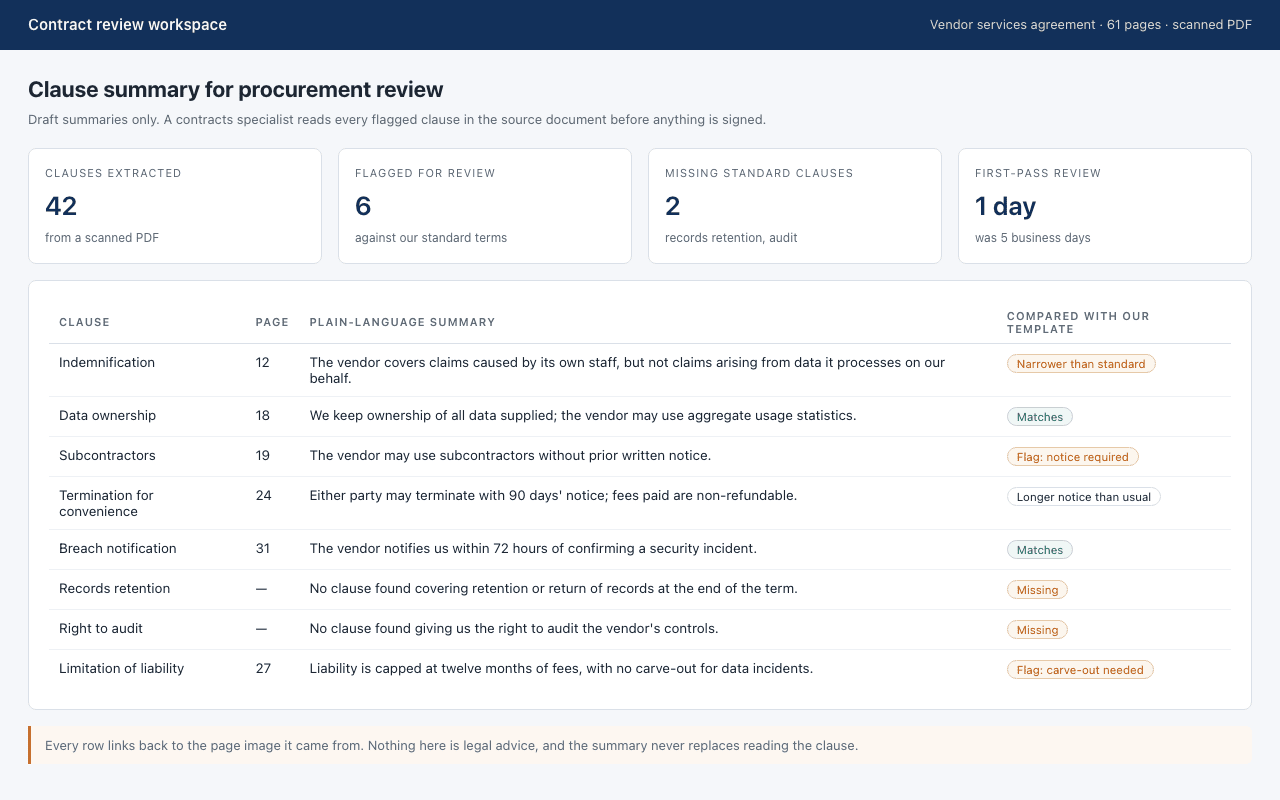Click the Matches badge for Breach notification
The image size is (1280, 800).
tap(1040, 550)
